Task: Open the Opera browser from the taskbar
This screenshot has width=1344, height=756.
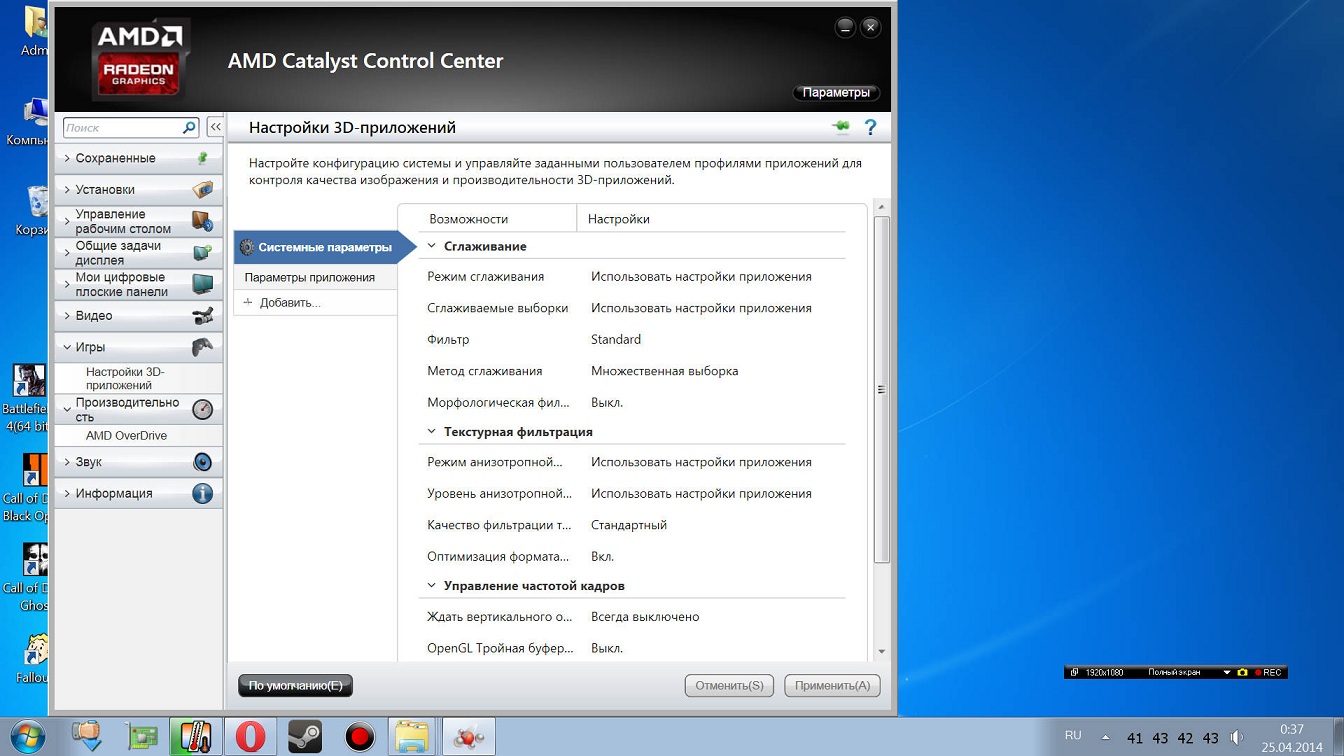Action: [250, 737]
